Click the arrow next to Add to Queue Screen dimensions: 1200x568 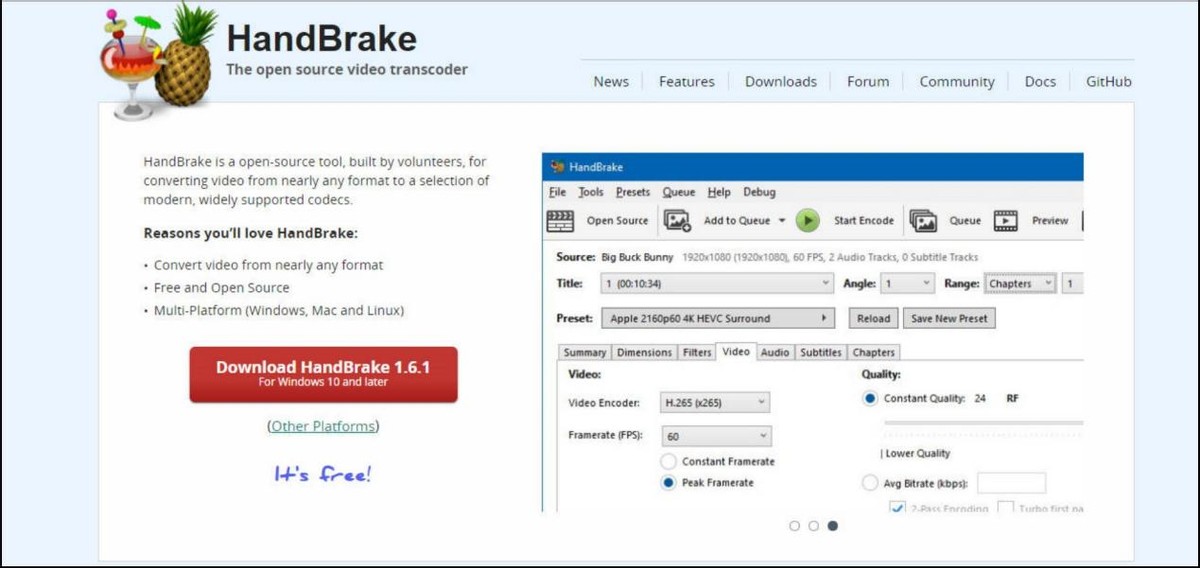tap(782, 221)
